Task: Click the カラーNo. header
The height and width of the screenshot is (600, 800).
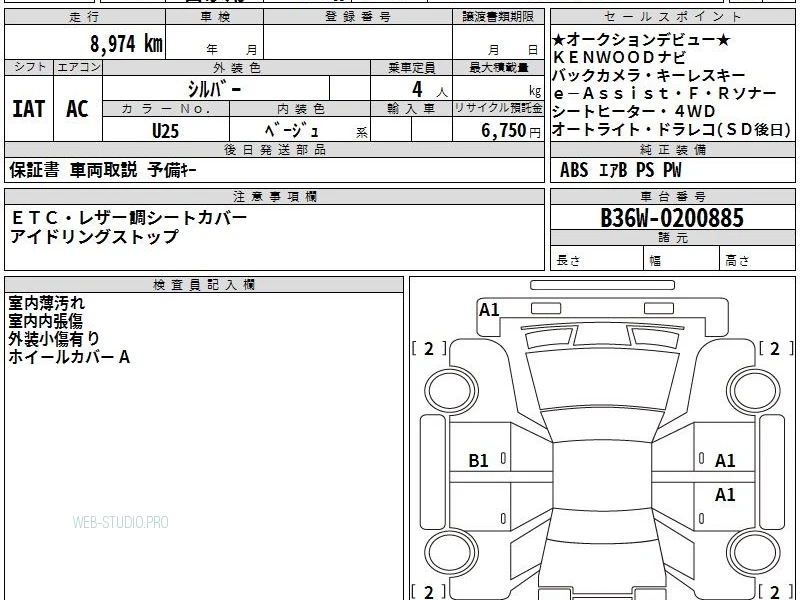Action: [166, 109]
